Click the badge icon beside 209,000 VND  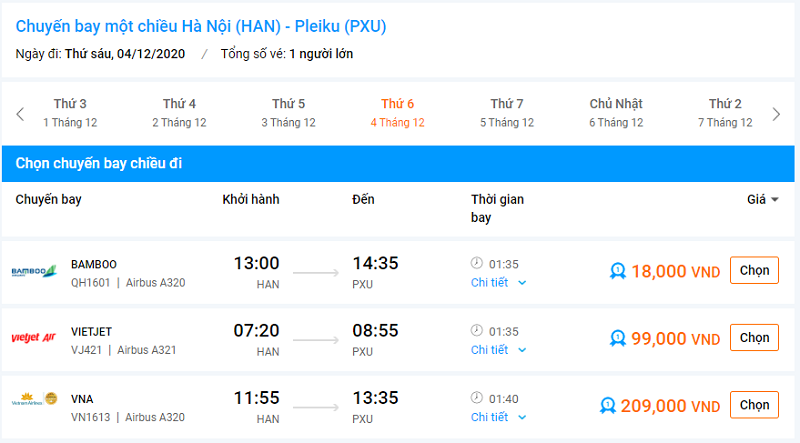pos(607,405)
